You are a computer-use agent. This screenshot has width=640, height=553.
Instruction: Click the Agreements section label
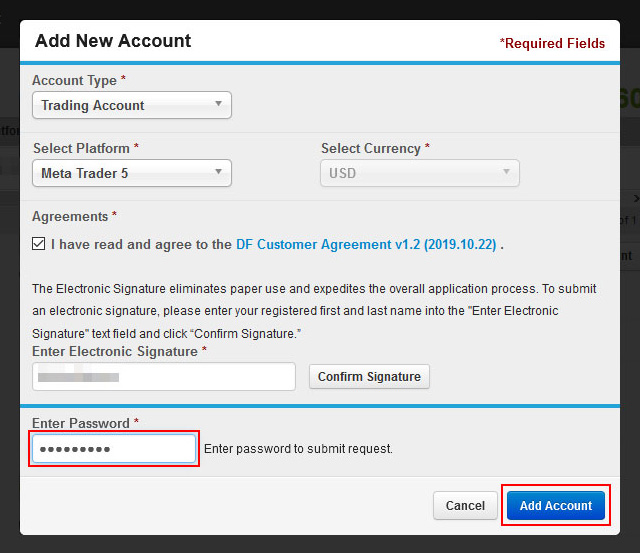70,216
